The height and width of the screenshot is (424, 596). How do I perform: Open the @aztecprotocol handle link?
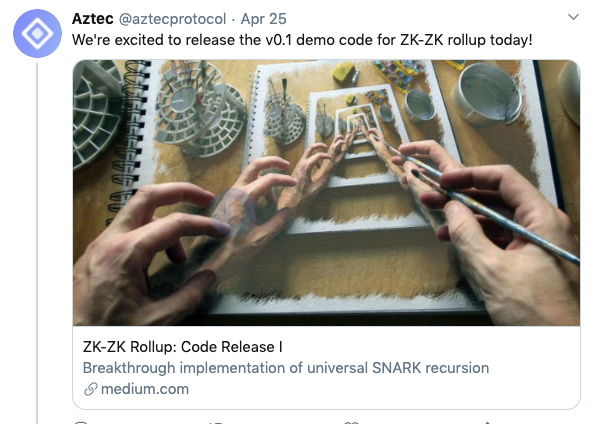click(x=173, y=19)
